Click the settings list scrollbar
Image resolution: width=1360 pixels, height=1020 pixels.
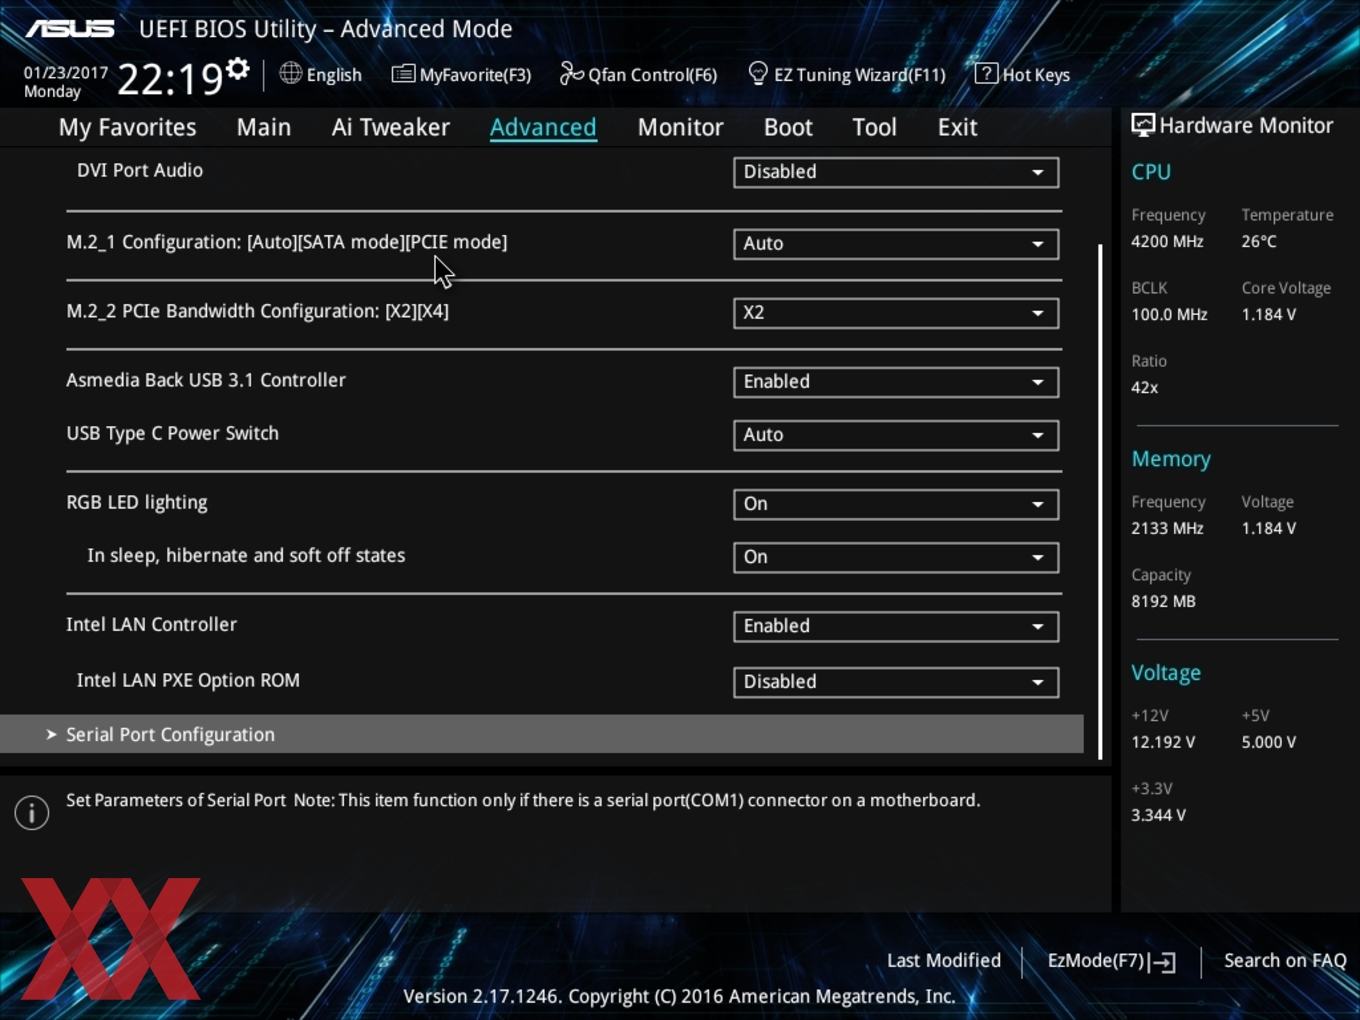1100,500
